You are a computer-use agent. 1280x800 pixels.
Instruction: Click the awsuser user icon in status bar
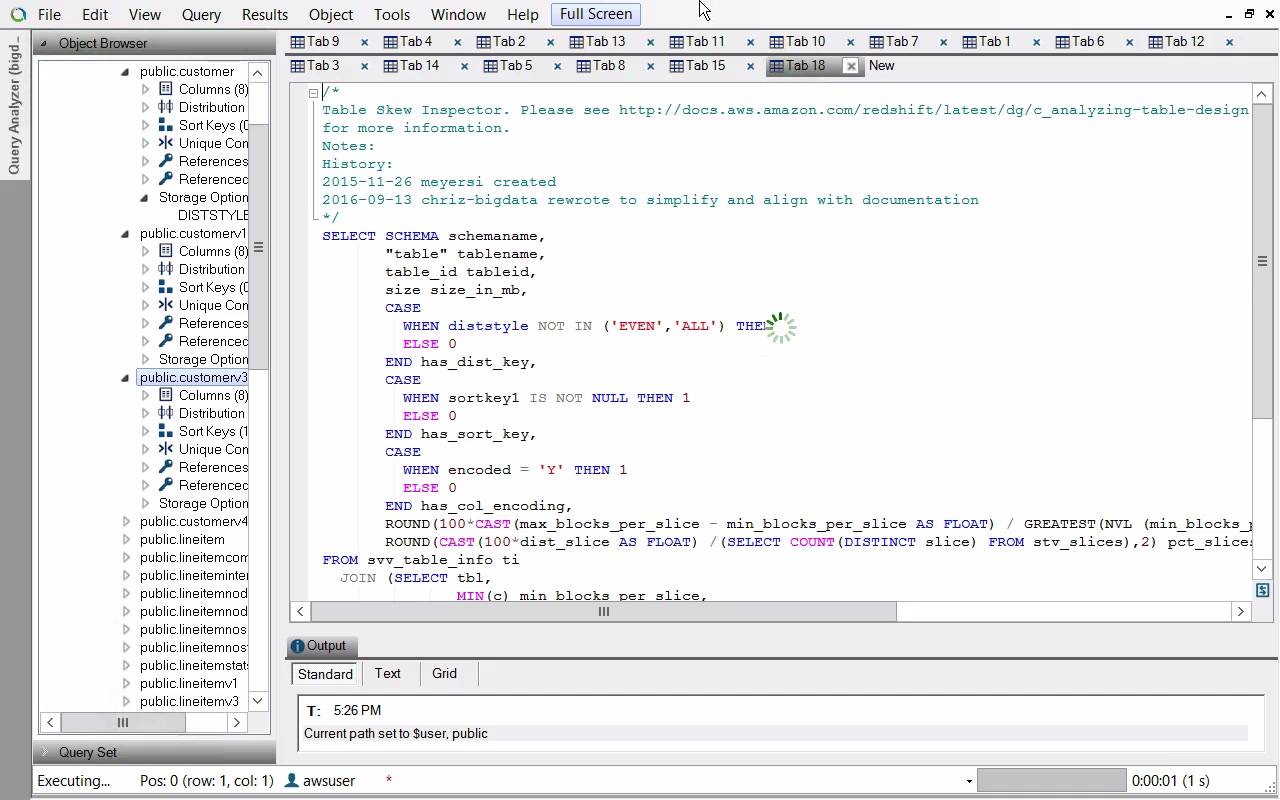(292, 780)
